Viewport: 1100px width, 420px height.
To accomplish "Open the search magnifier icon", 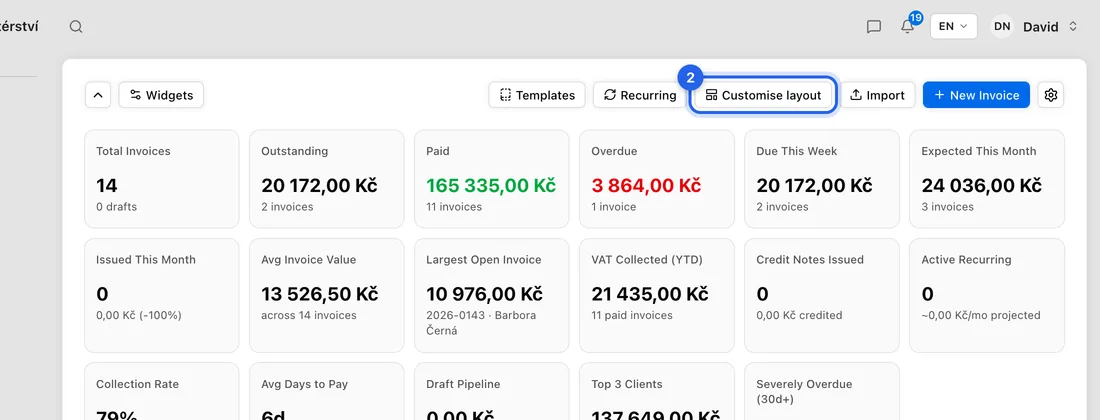I will coord(76,27).
